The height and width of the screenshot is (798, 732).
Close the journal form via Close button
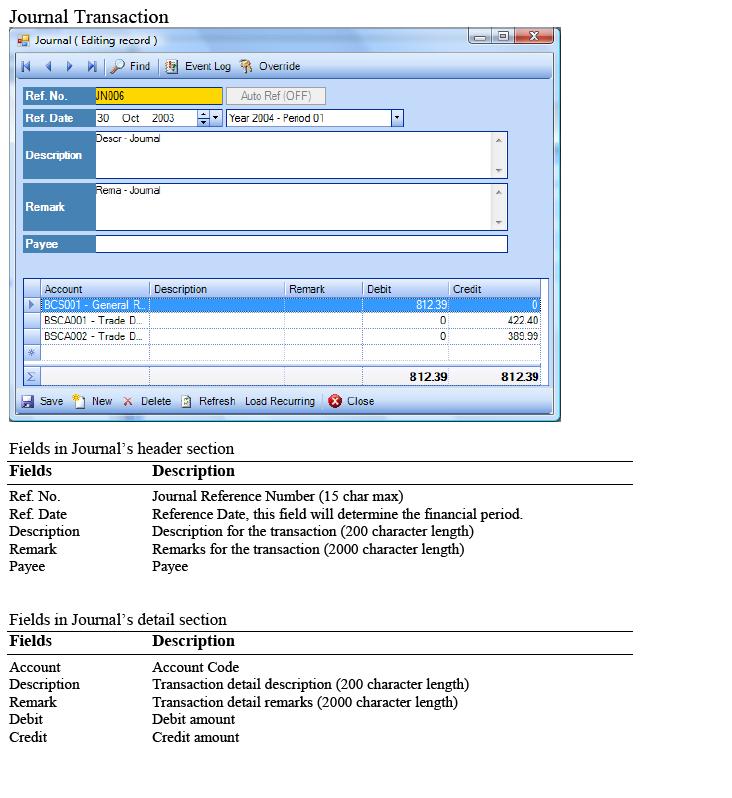click(x=351, y=401)
